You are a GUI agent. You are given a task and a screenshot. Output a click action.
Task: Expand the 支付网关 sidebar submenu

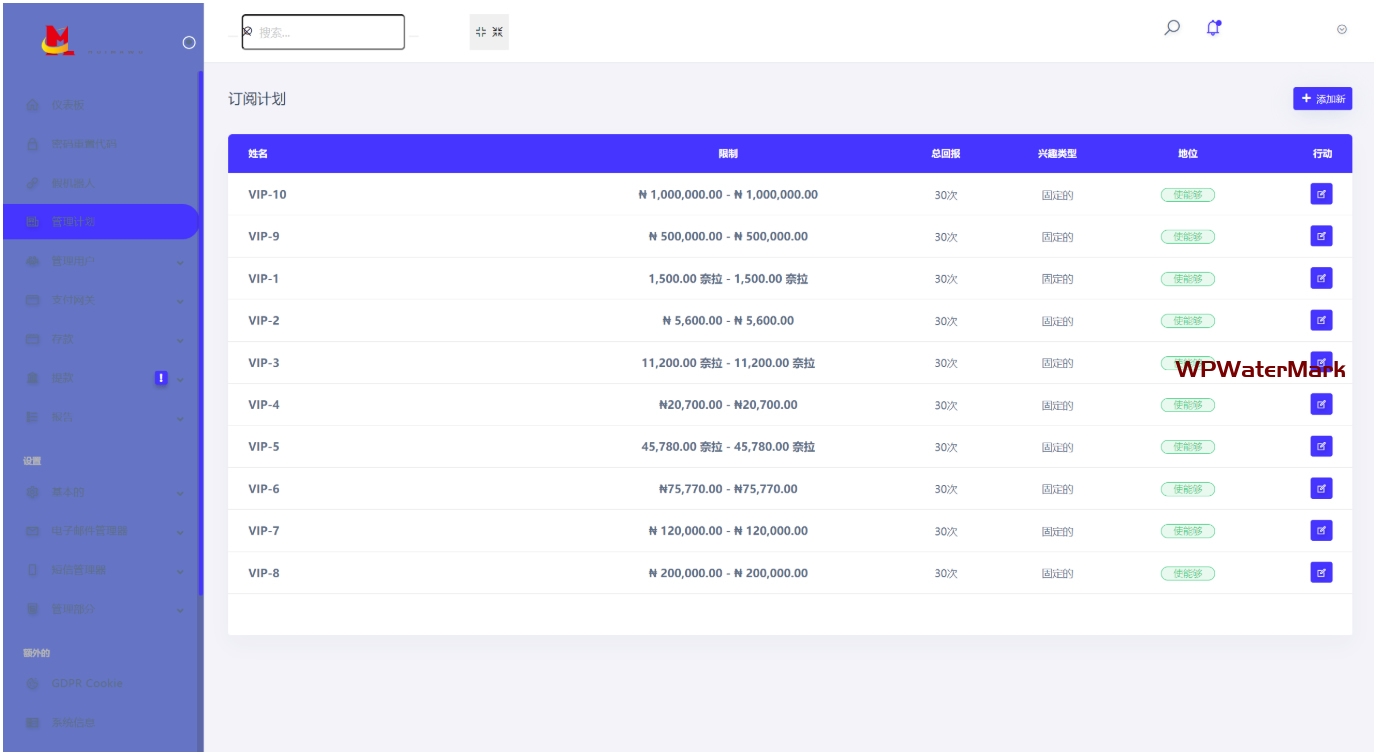coord(100,300)
